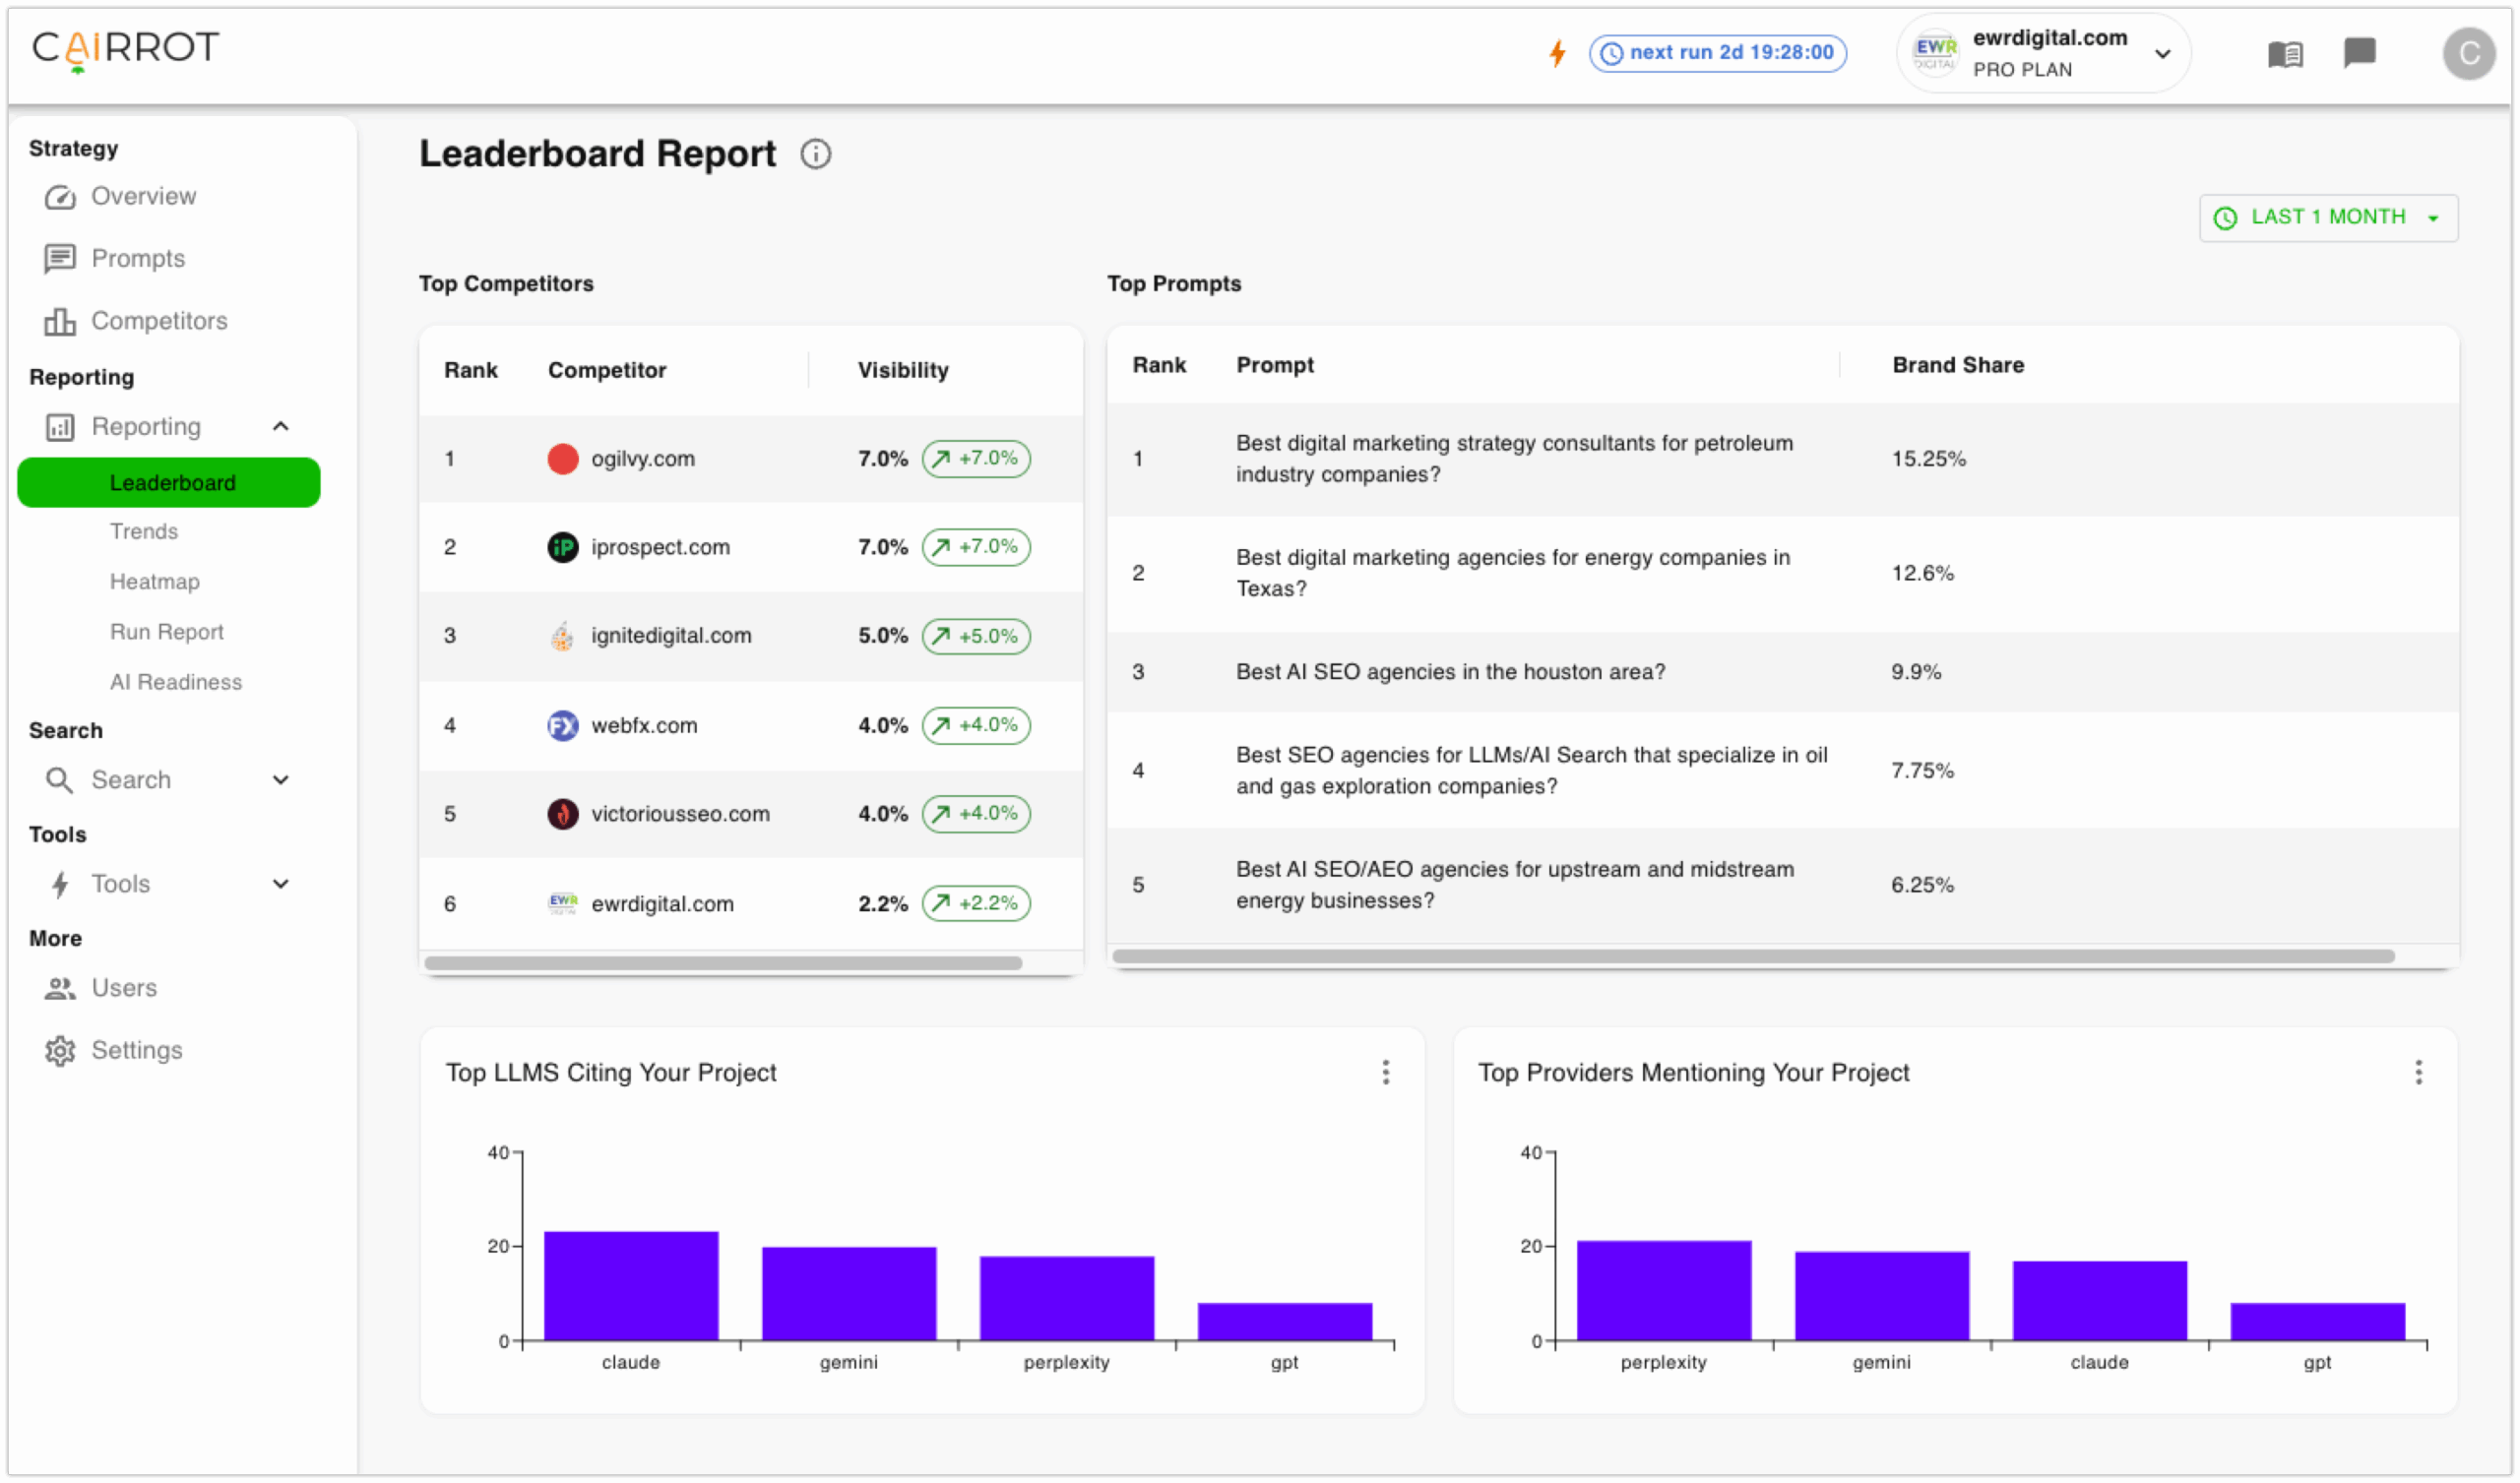The image size is (2520, 1483).
Task: Open Settings gear icon in sidebar
Action: (x=60, y=1050)
